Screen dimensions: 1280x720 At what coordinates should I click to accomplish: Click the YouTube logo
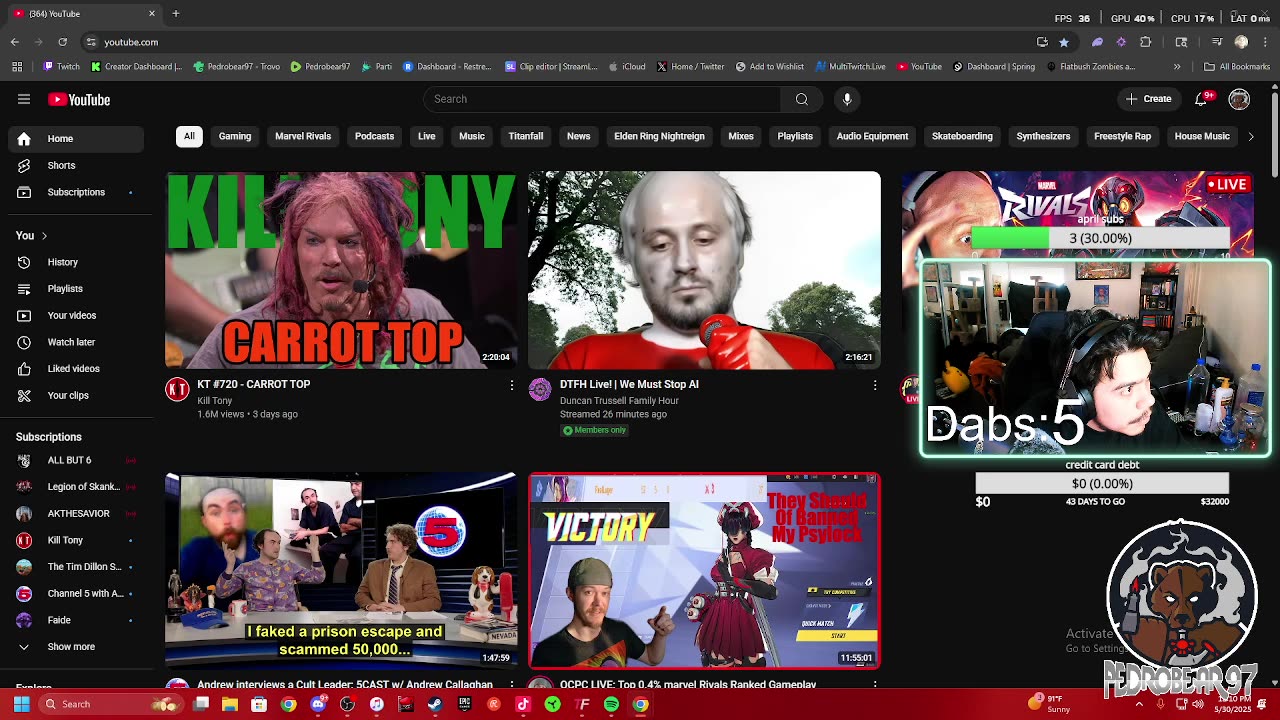[79, 99]
